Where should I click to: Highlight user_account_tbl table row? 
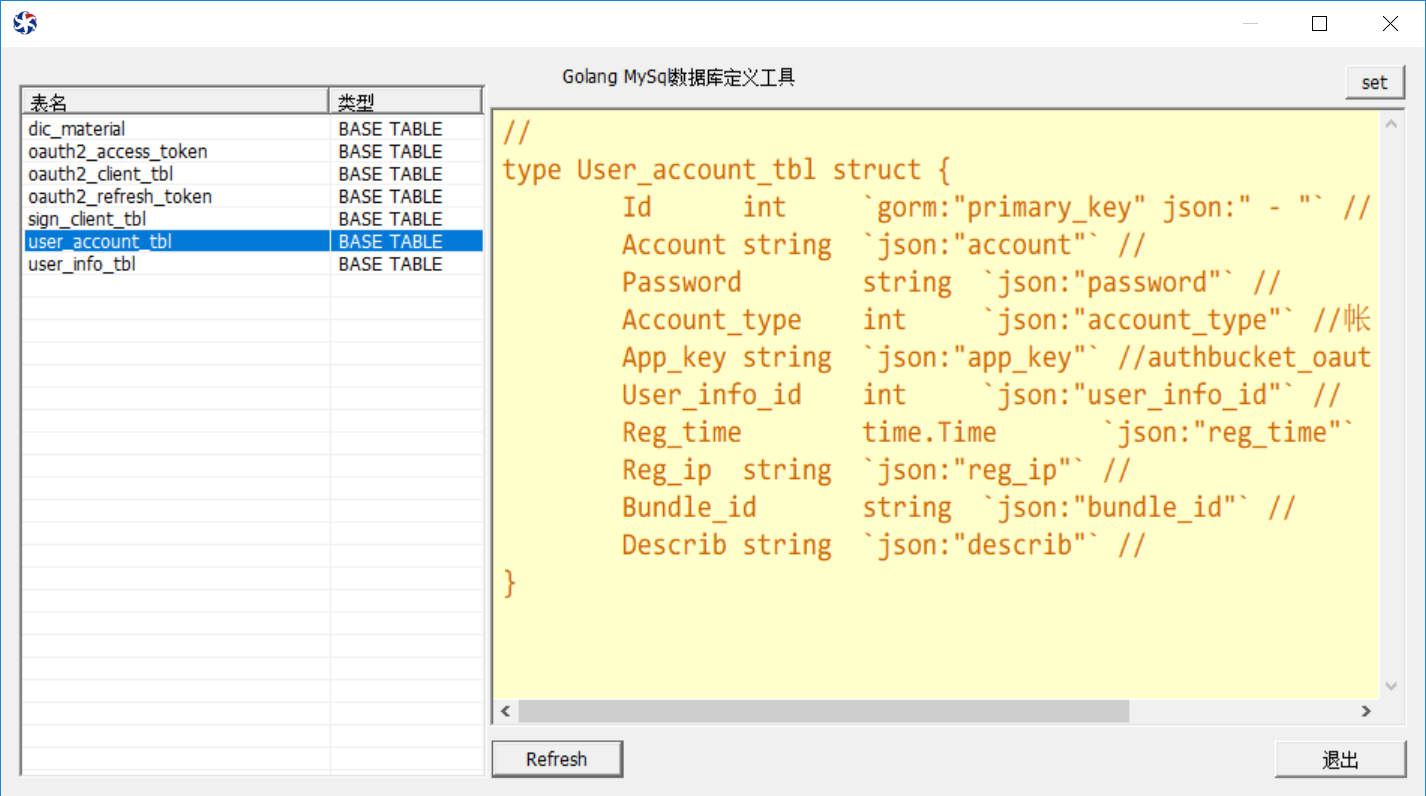[100, 242]
